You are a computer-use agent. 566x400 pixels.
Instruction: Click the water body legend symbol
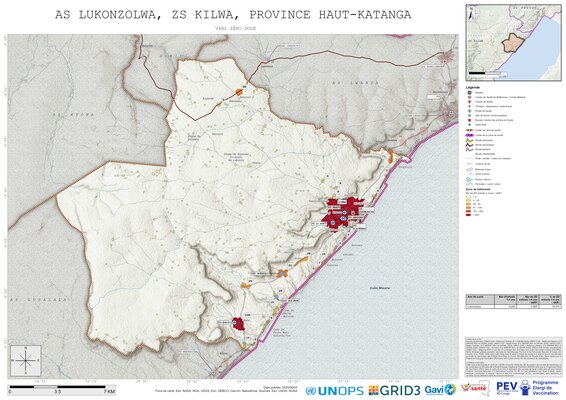(469, 169)
